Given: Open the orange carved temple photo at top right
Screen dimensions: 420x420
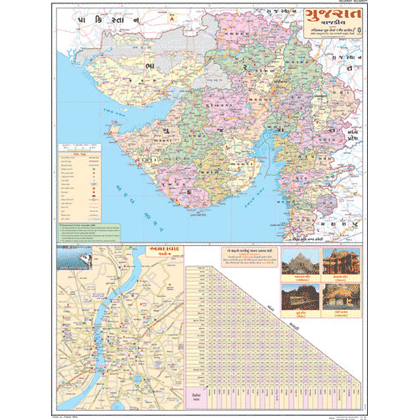Looking at the screenshot, I should point(341,261).
